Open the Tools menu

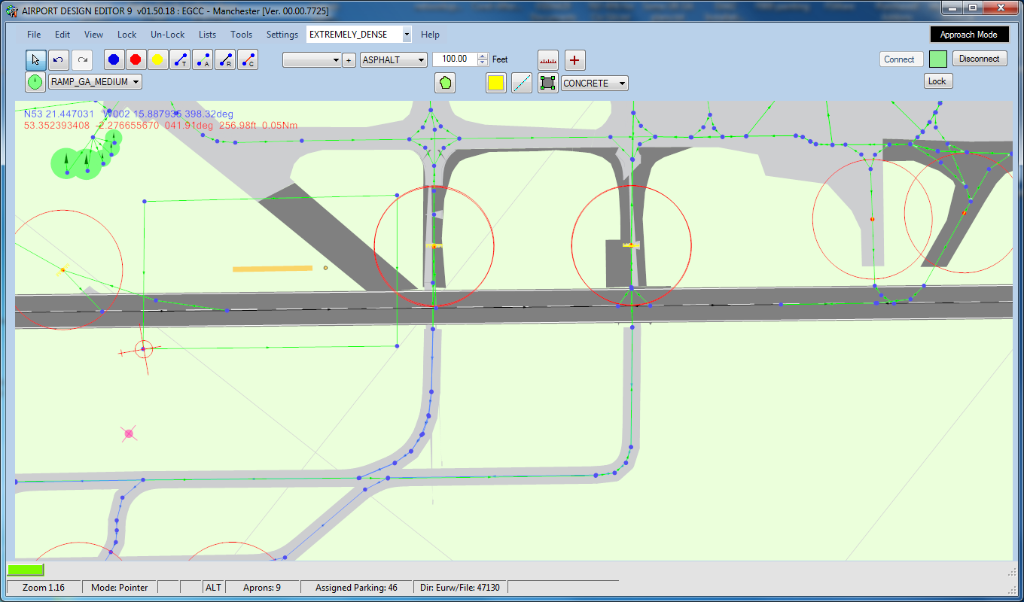tap(241, 35)
